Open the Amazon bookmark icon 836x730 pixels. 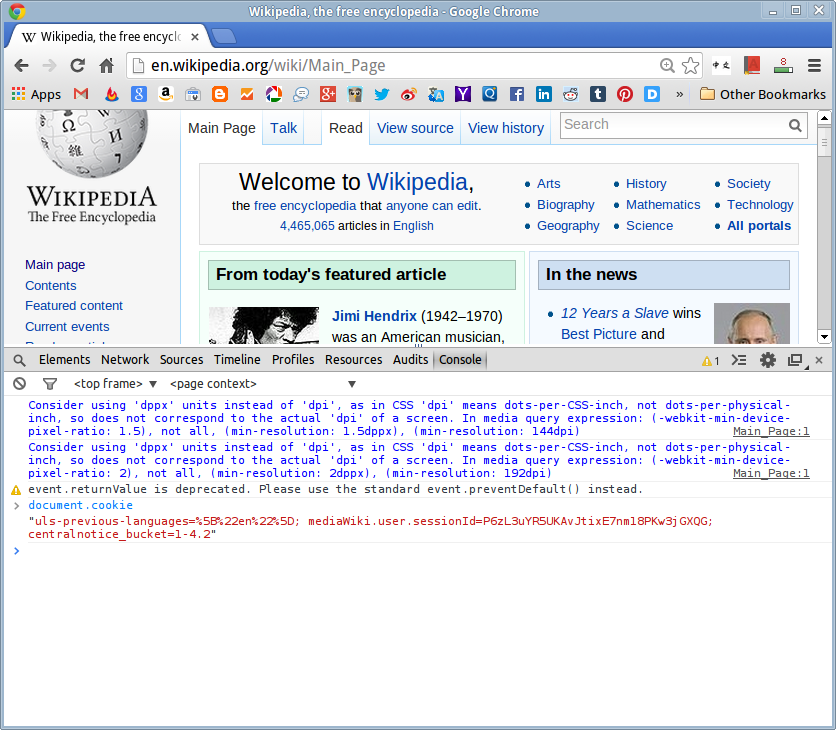(166, 94)
